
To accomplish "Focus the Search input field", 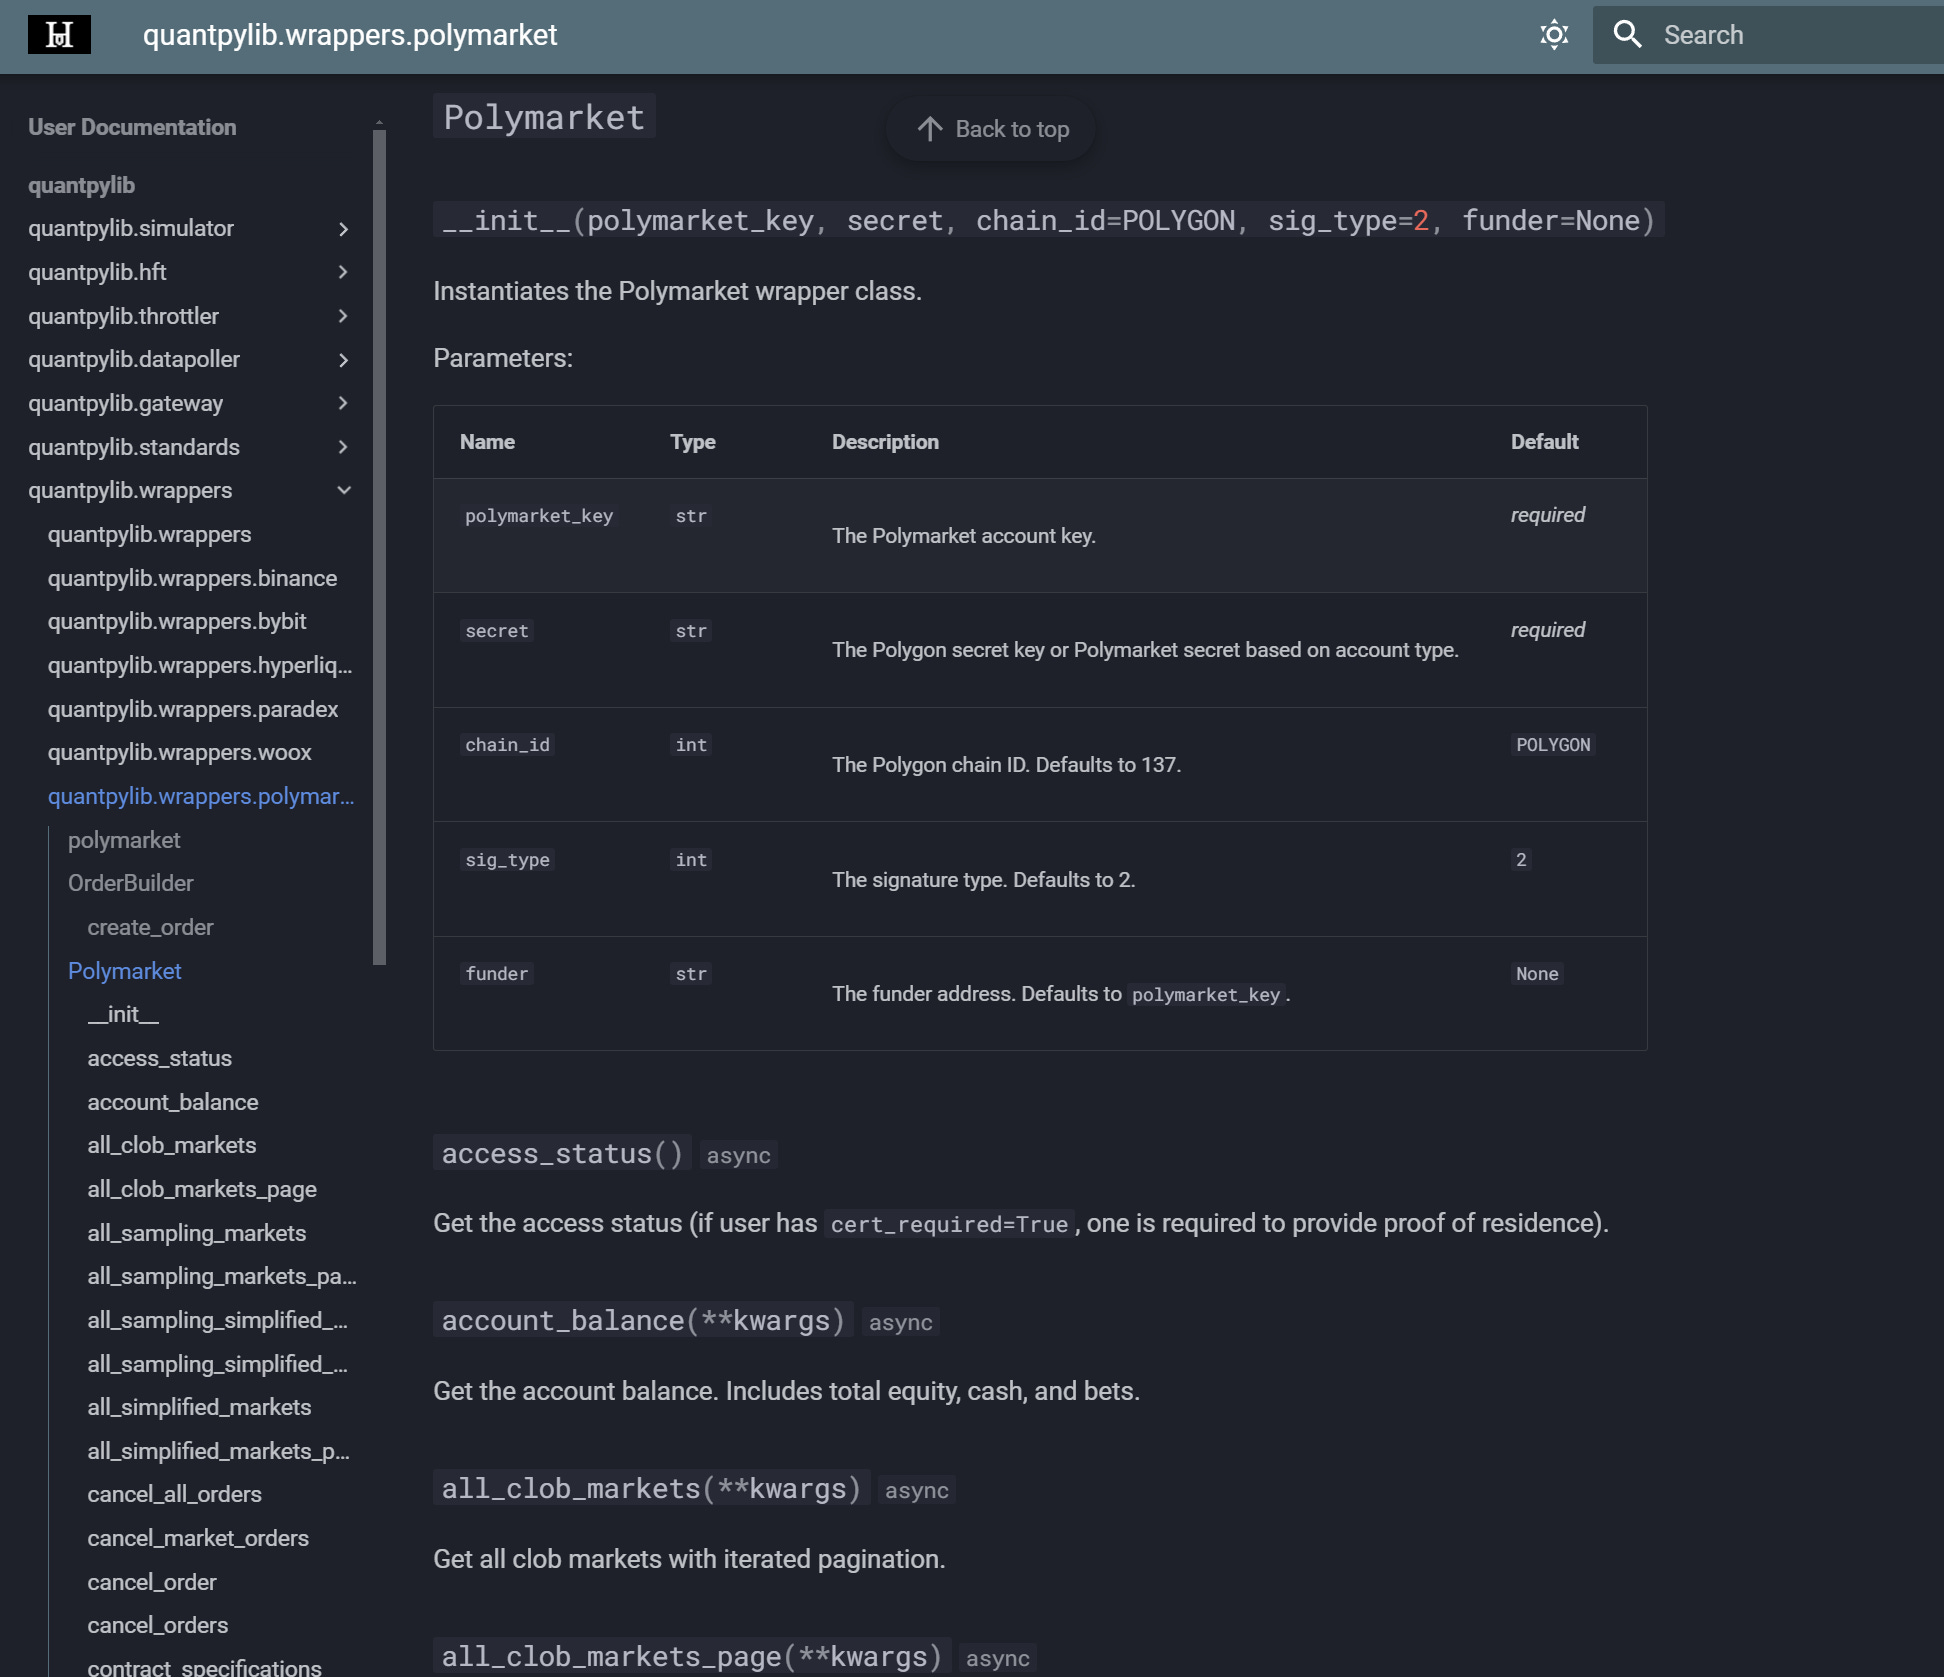I will click(x=1768, y=35).
